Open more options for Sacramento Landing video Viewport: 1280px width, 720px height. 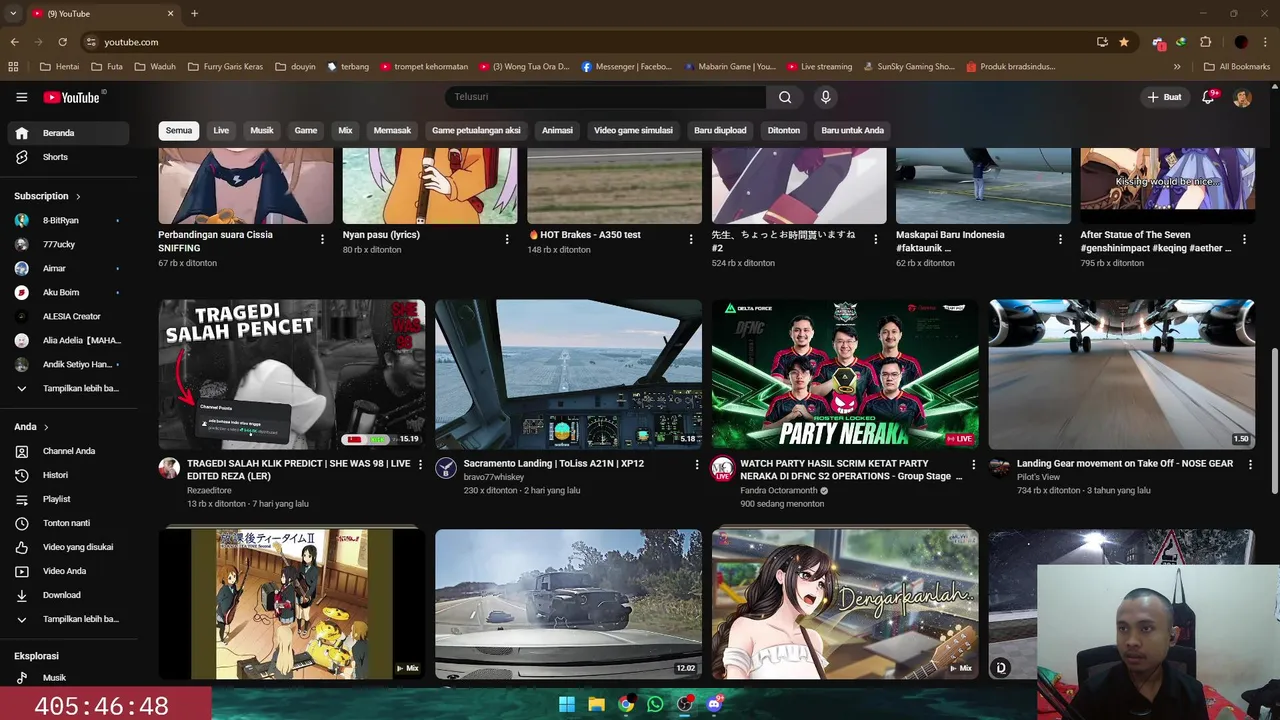(x=697, y=464)
